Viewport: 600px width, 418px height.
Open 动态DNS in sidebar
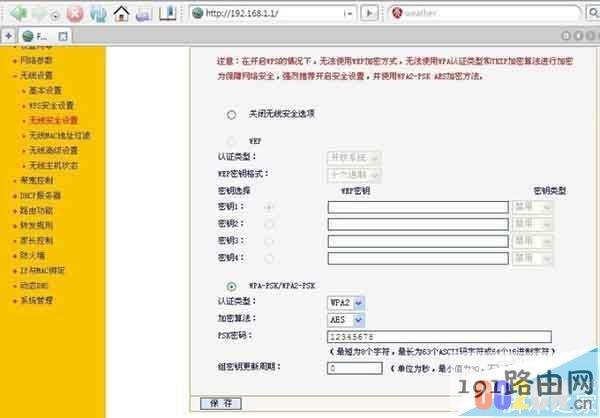click(x=34, y=285)
